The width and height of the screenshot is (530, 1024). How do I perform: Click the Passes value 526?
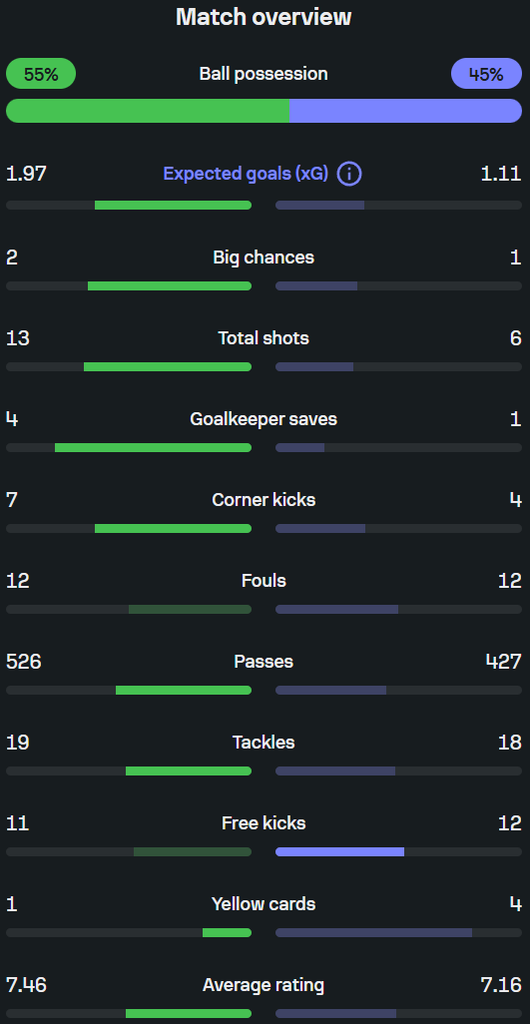tap(23, 662)
